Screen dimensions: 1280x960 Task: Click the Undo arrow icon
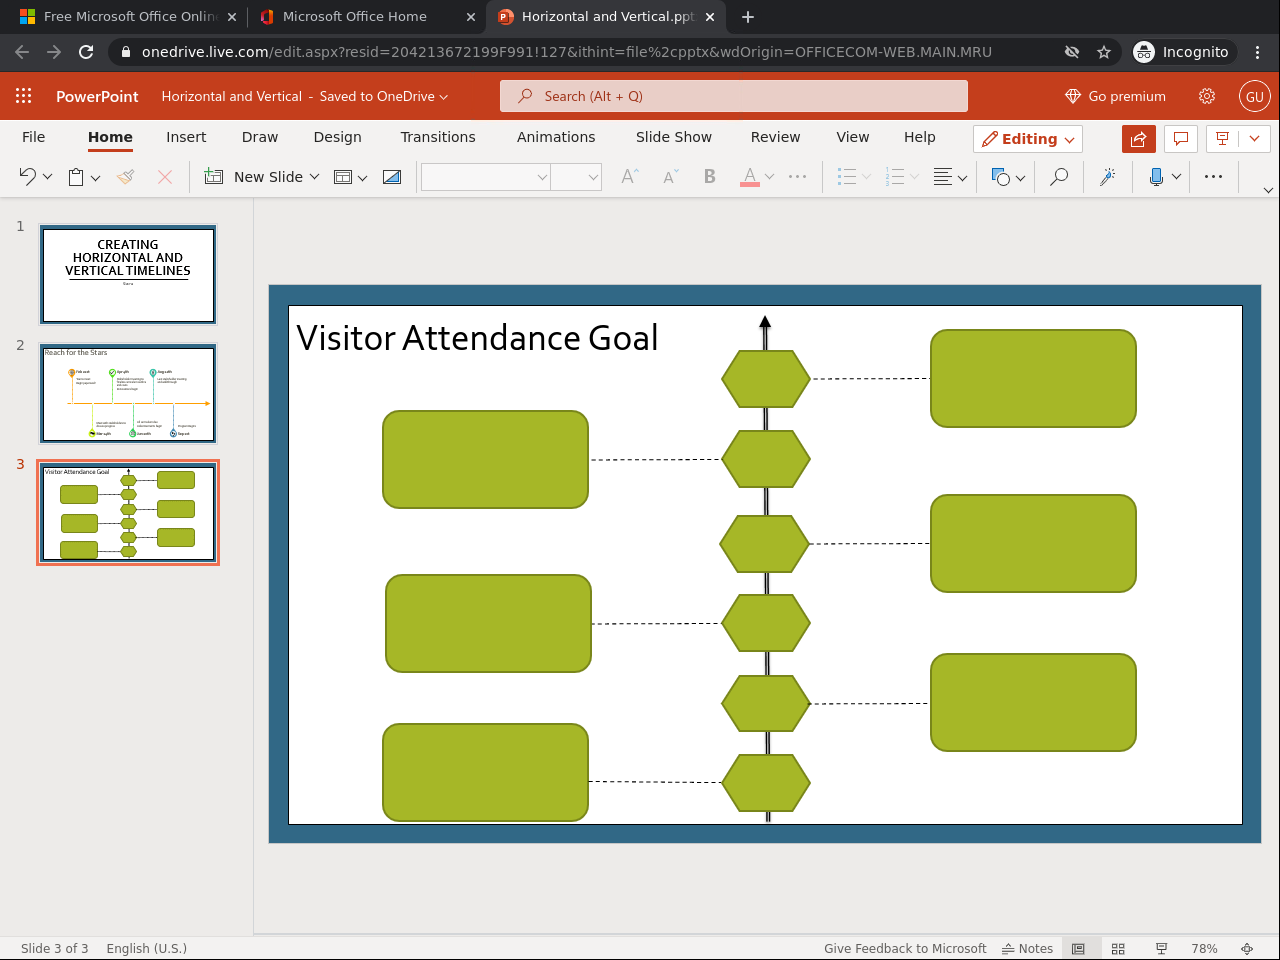[x=27, y=177]
